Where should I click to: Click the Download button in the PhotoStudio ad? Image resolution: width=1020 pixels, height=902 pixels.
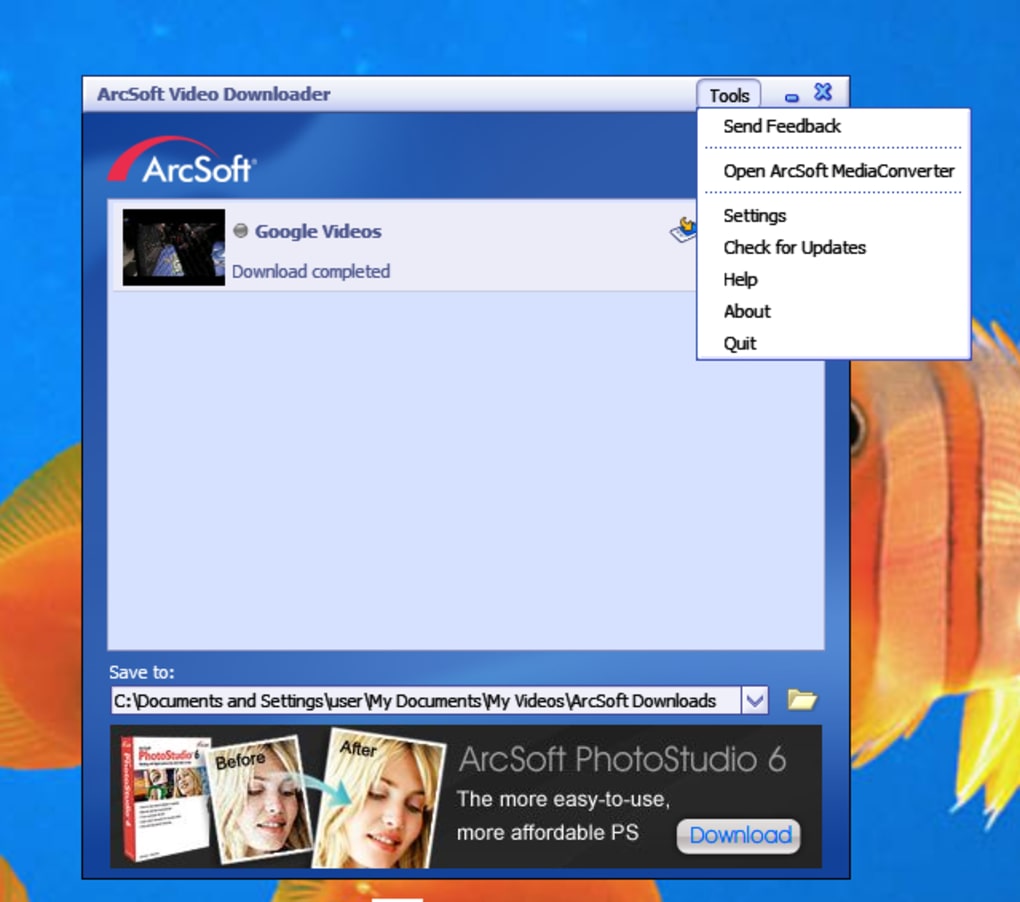click(x=739, y=835)
